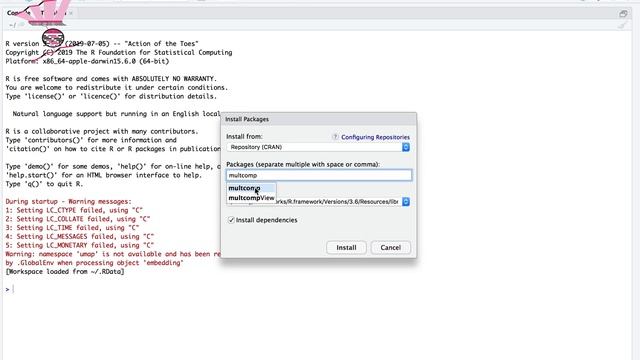Click the "Setting LC_CTYPE failed" warning line
Image resolution: width=640 pixels, height=360 pixels.
(74, 210)
